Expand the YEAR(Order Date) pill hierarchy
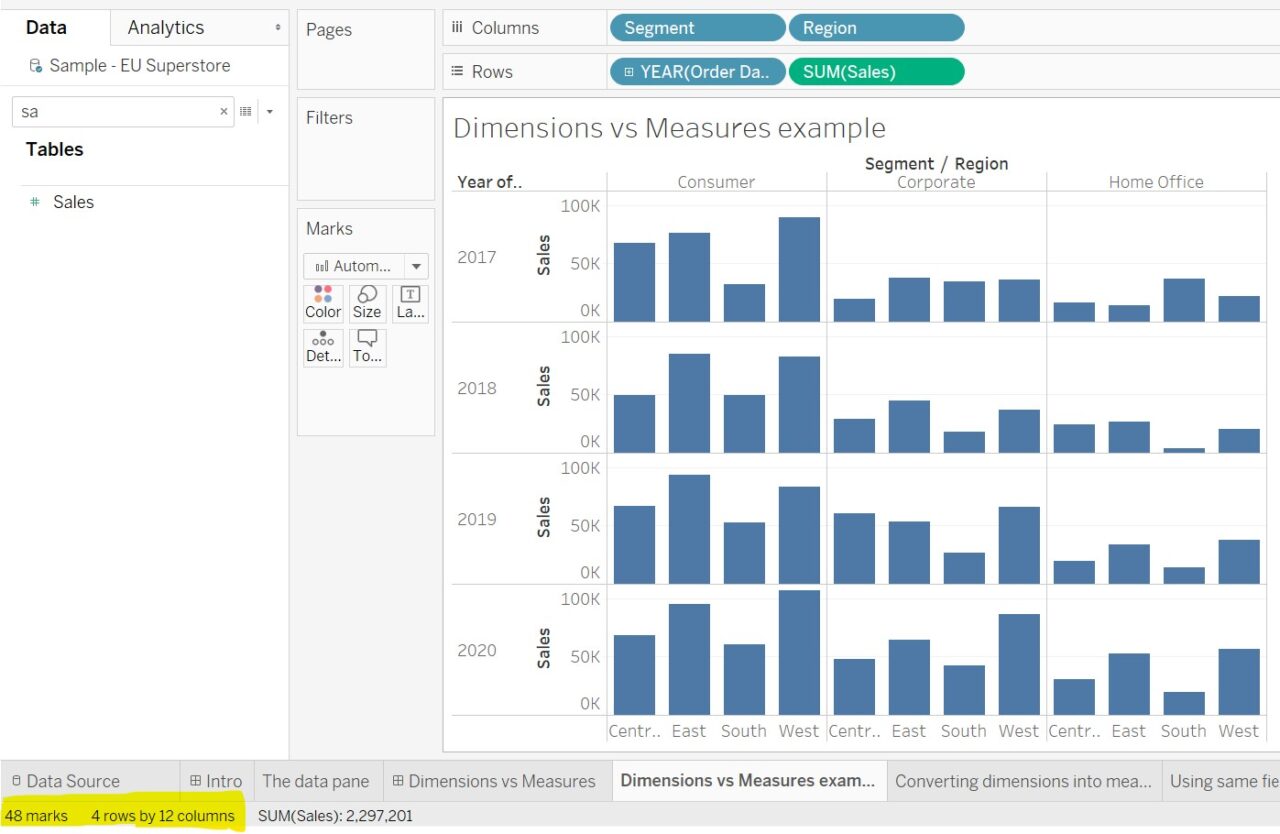Screen dimensions: 1280x834 coord(629,72)
